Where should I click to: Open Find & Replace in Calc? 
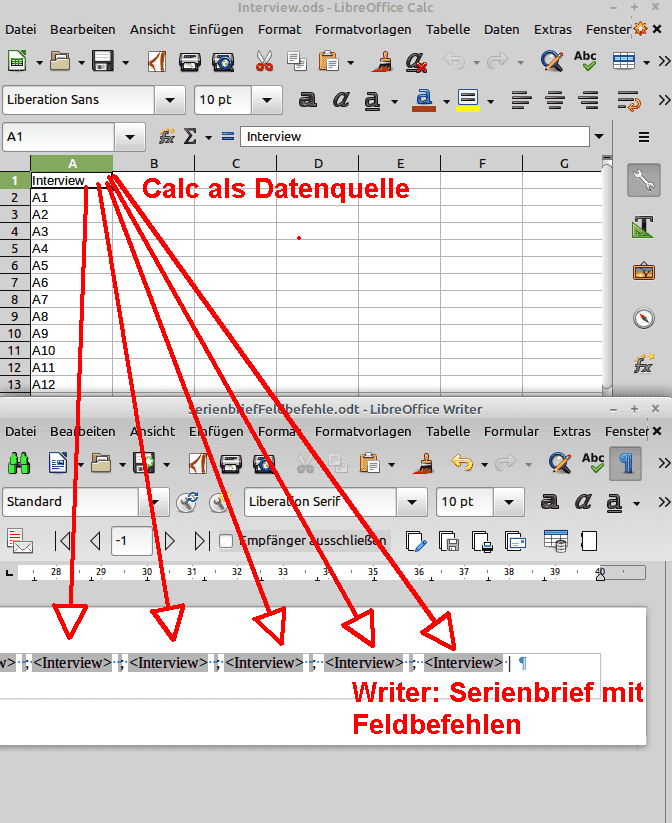(552, 61)
